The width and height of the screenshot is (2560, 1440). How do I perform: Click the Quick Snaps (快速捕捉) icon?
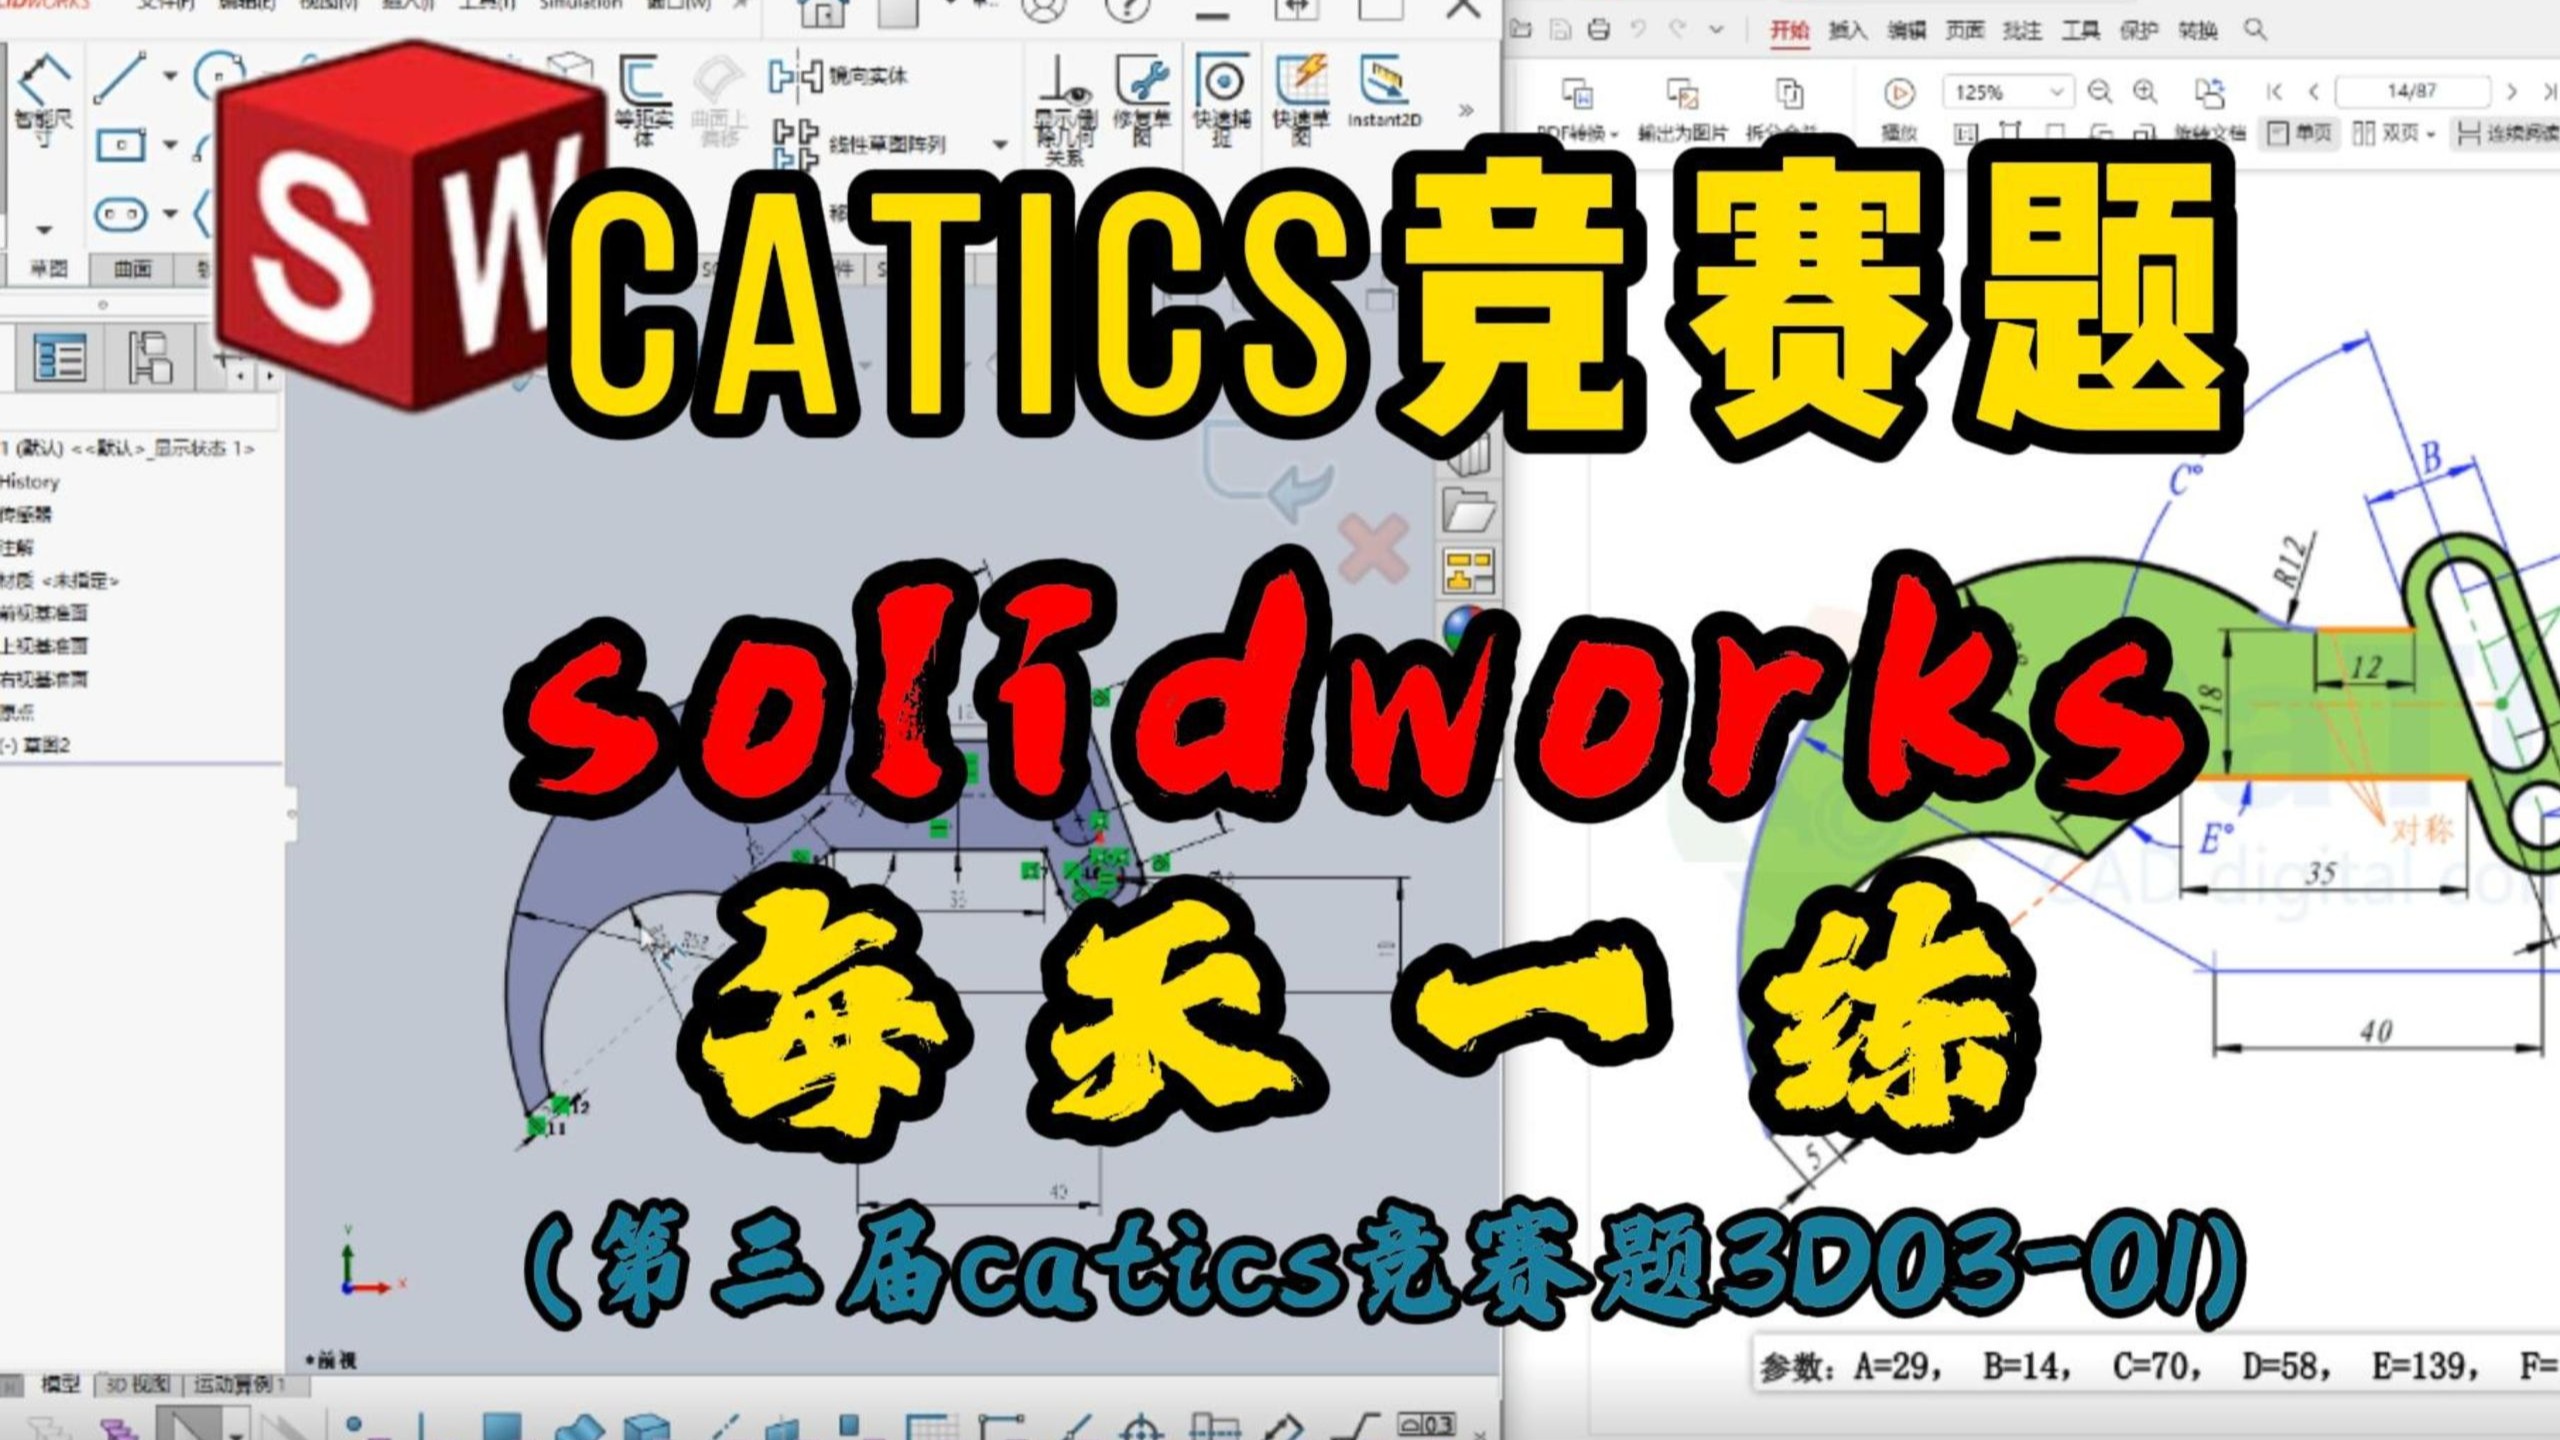point(1222,100)
